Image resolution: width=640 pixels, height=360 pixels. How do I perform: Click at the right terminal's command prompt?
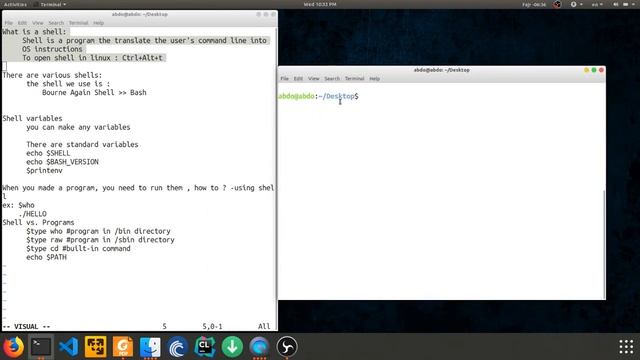(318, 96)
